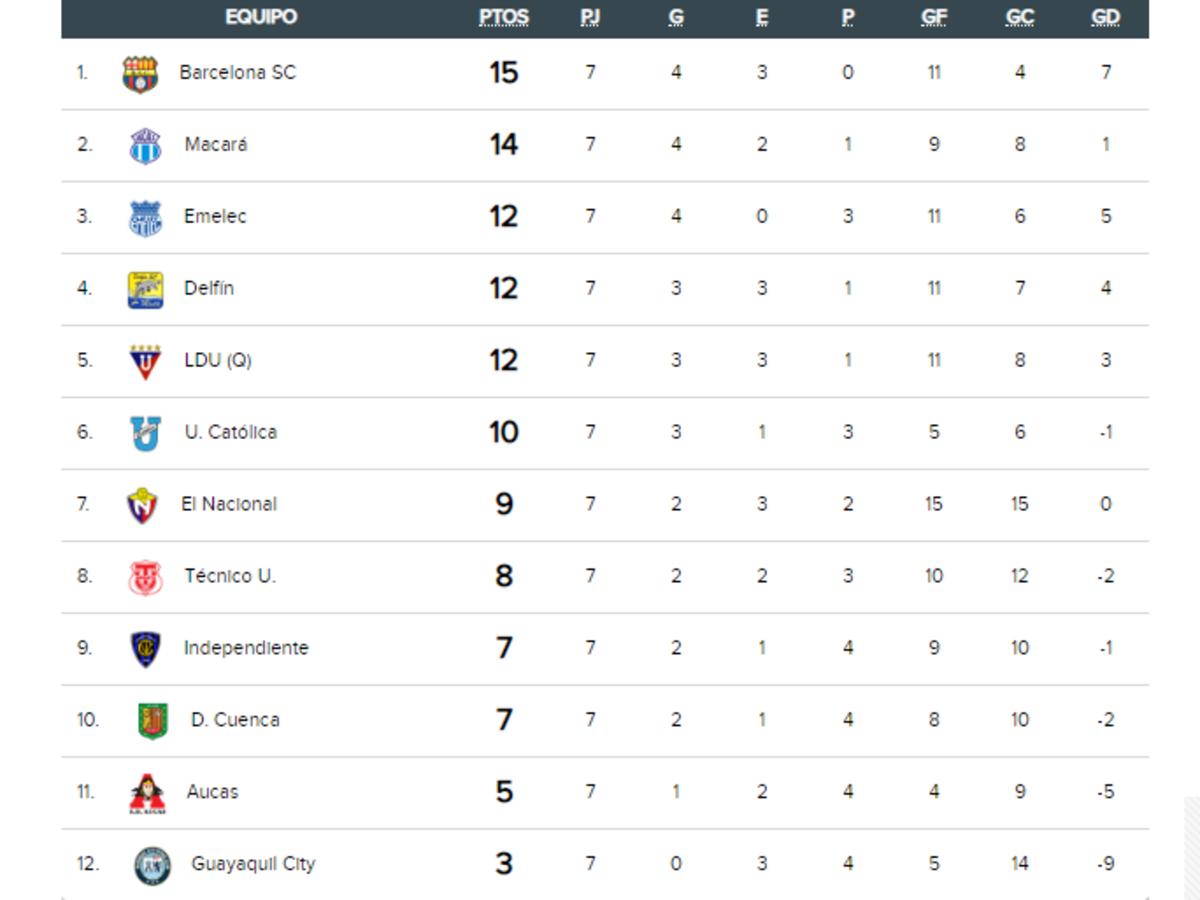Click the U. Católica crest
Image resolution: width=1200 pixels, height=900 pixels.
point(145,433)
